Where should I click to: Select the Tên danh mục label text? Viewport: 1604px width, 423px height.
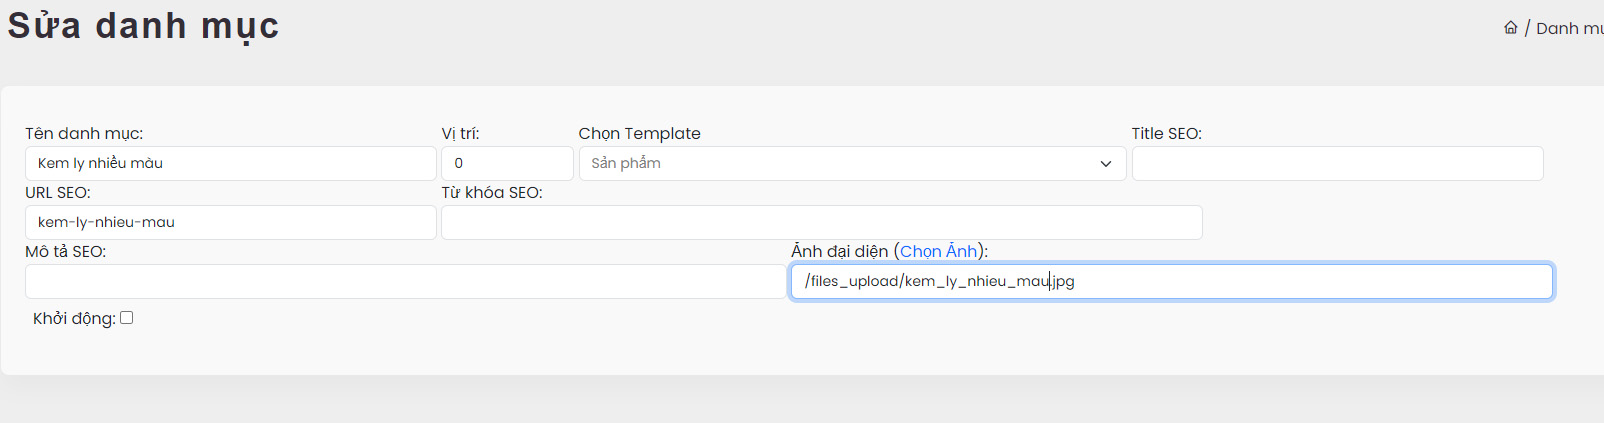click(x=84, y=133)
